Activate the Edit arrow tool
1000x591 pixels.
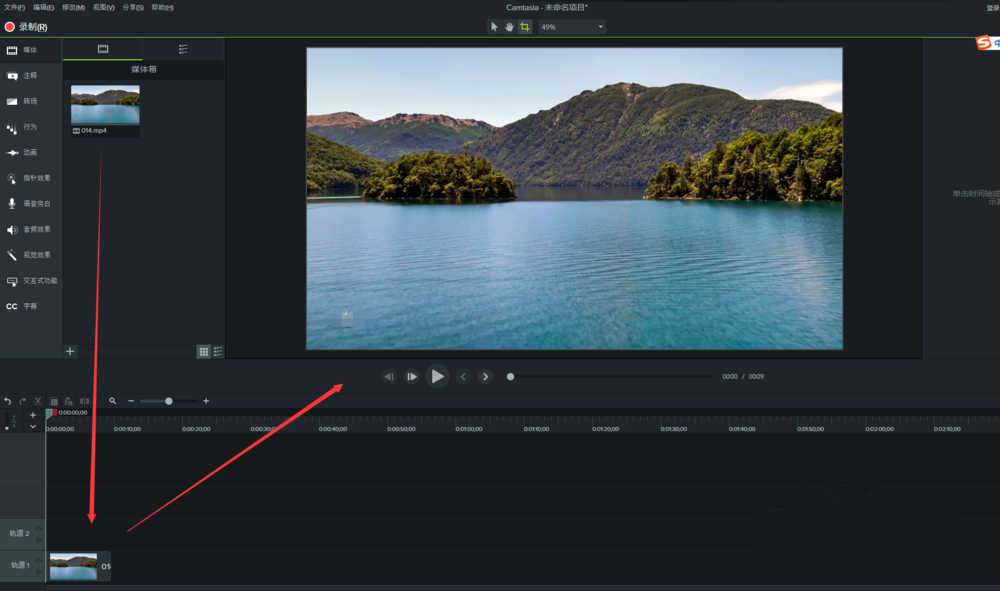[x=494, y=26]
